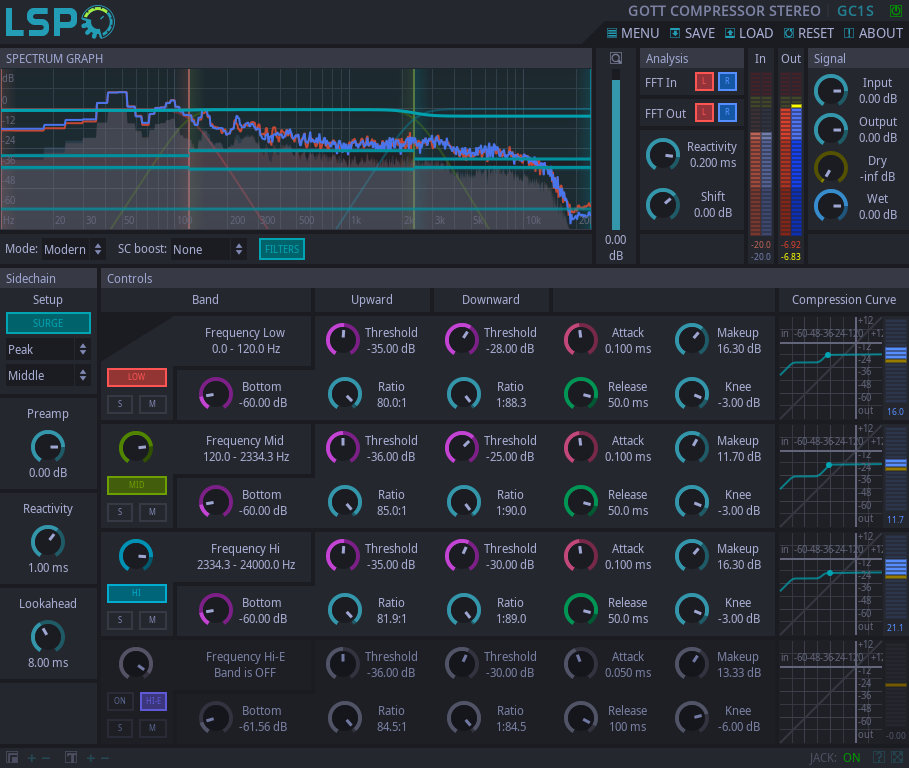This screenshot has height=768, width=909.
Task: Open the Mode dropdown showing Modern
Action: 72,249
